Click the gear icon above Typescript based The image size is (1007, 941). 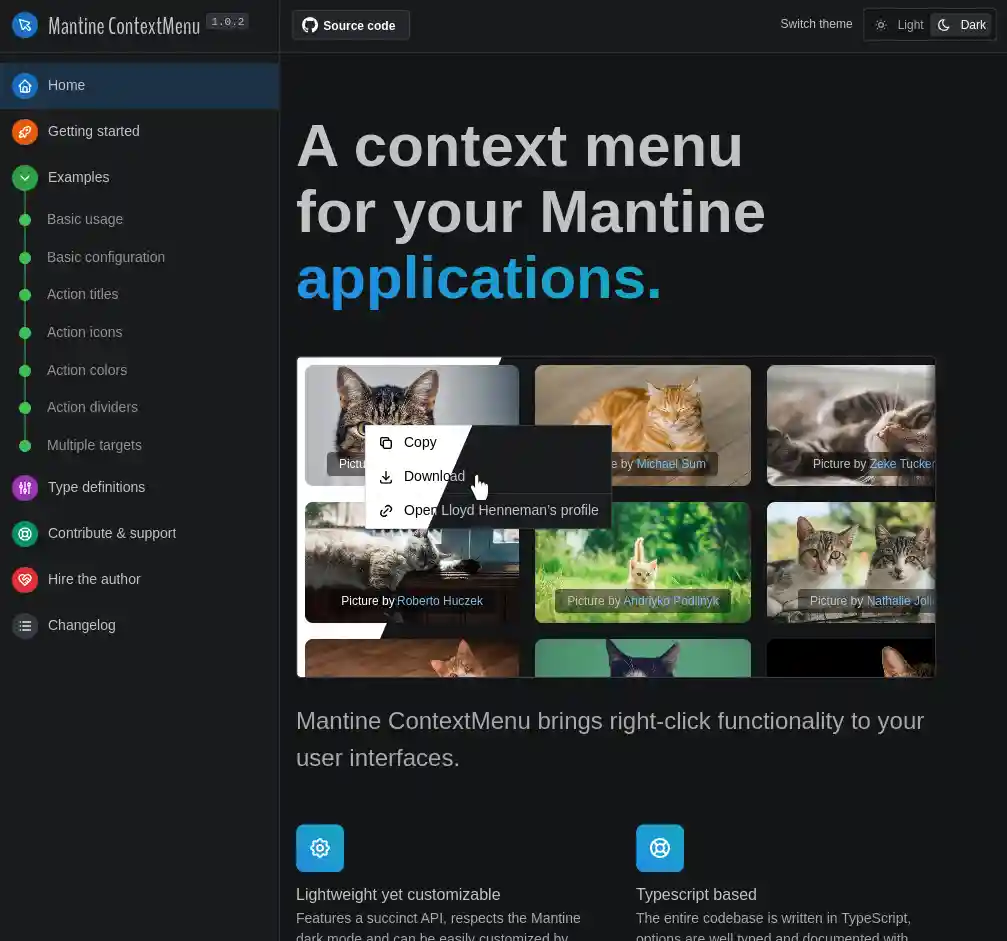[659, 847]
